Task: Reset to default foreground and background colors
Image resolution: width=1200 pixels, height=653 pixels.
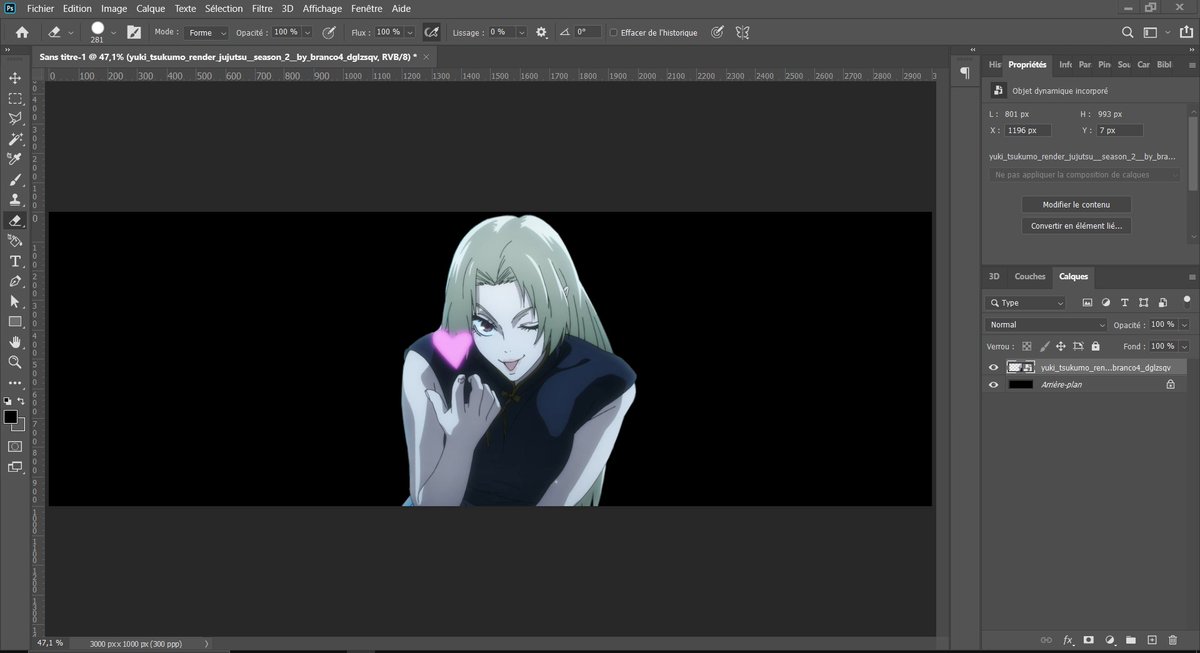Action: 8,401
